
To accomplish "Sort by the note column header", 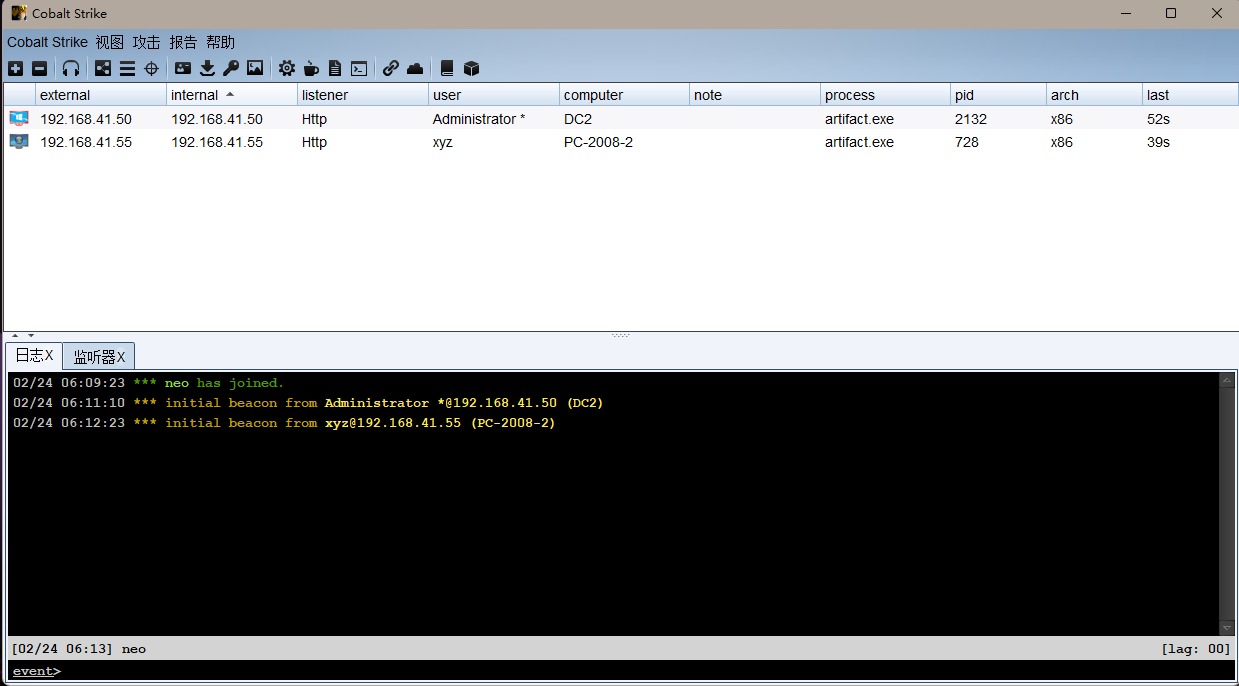I will 755,95.
